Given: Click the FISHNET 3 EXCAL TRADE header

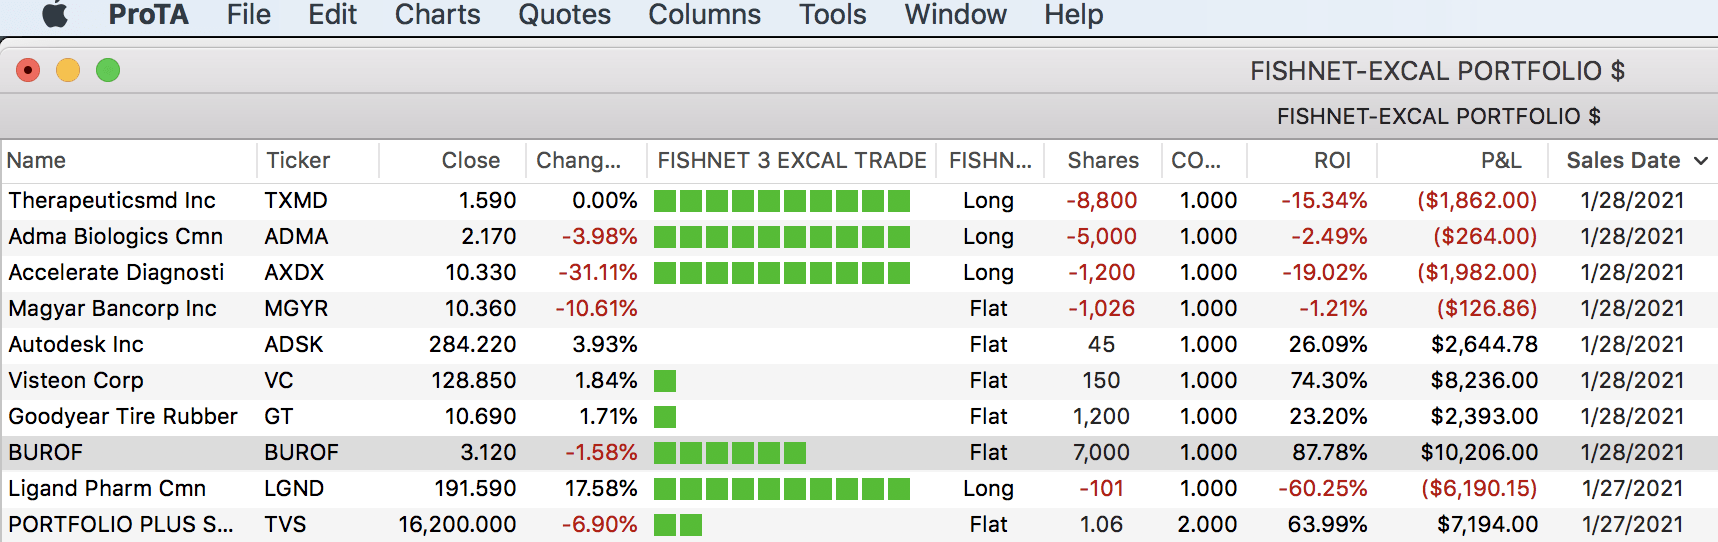Looking at the screenshot, I should (791, 160).
